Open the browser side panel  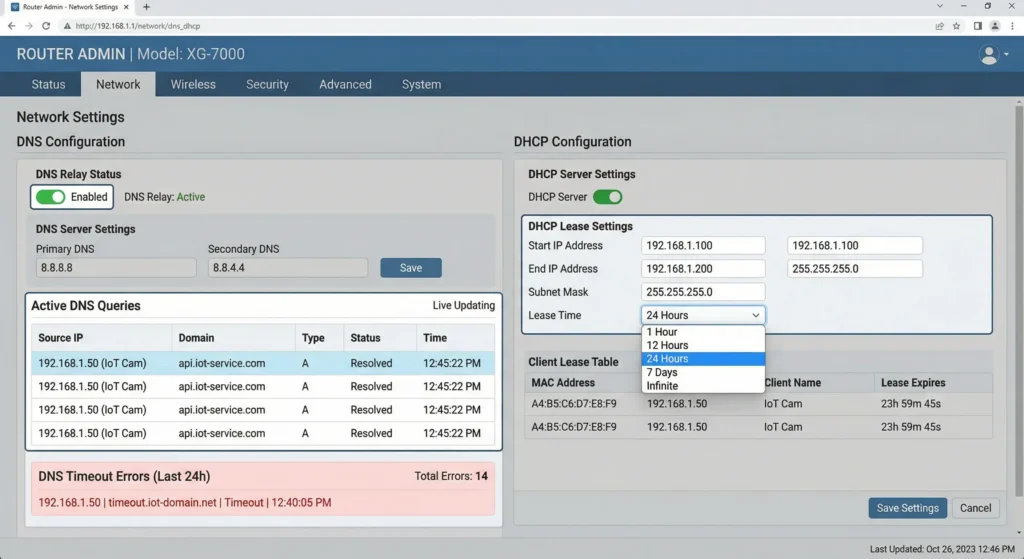click(x=978, y=26)
